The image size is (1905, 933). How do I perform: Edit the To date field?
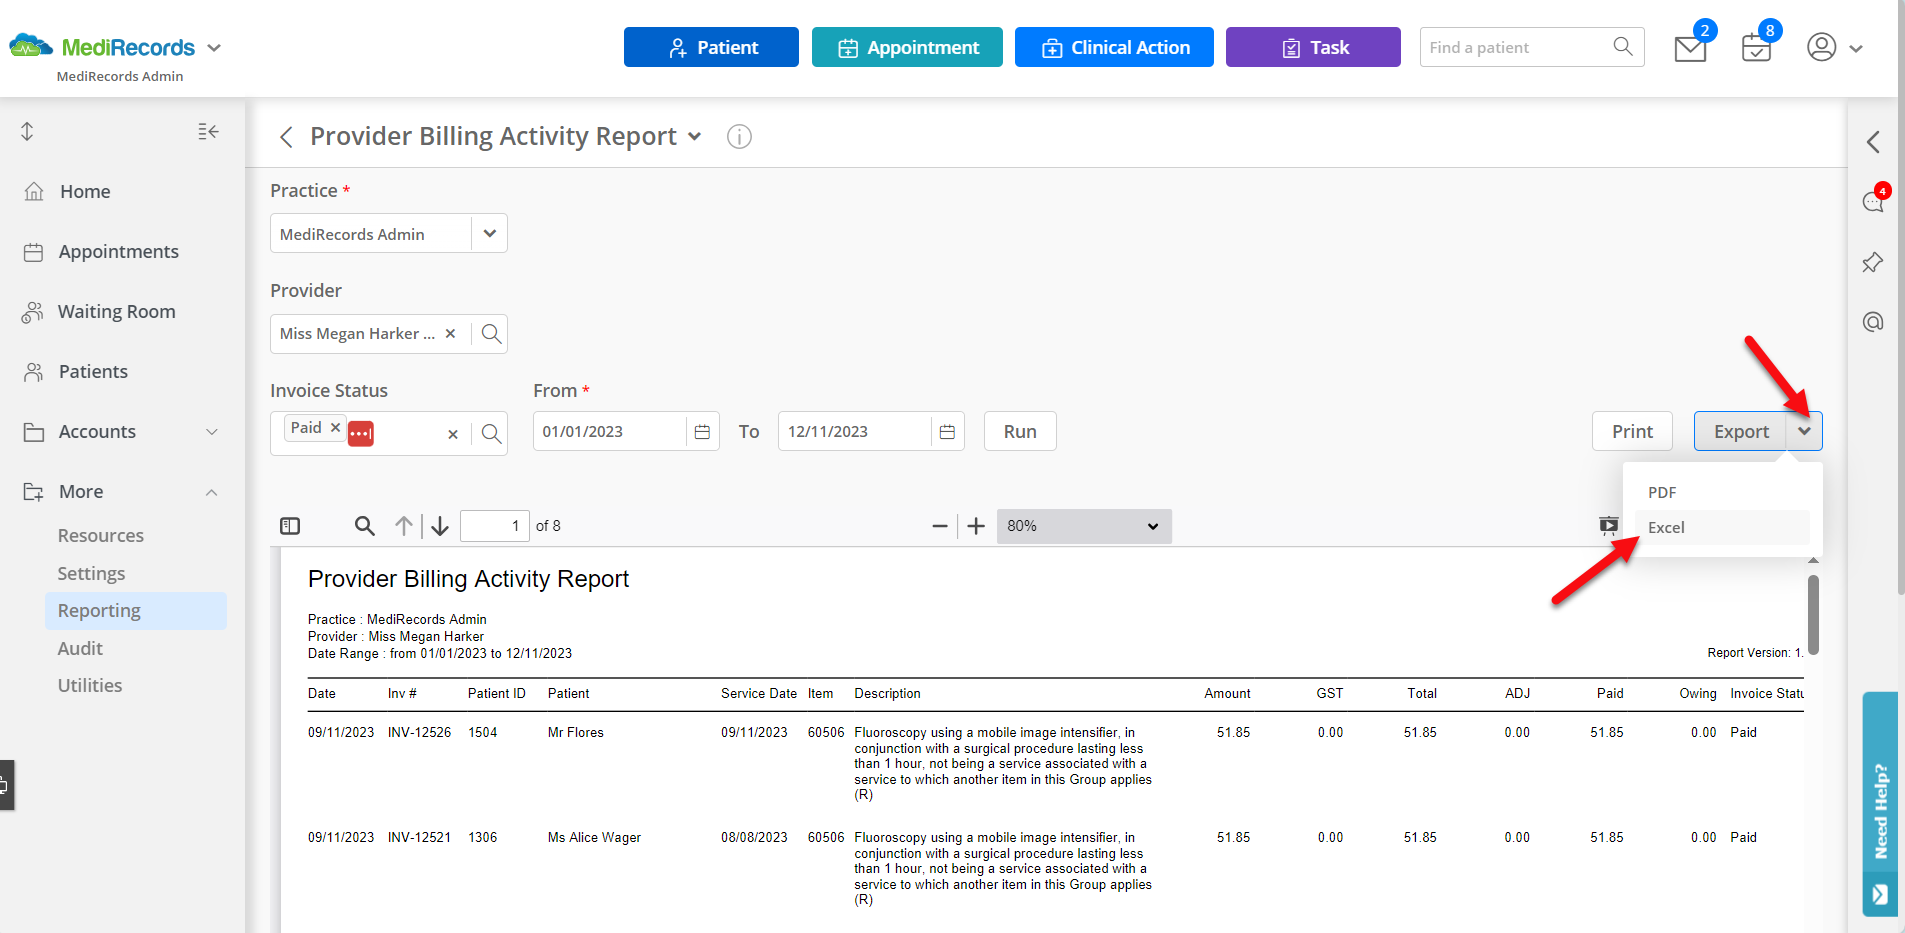point(855,431)
